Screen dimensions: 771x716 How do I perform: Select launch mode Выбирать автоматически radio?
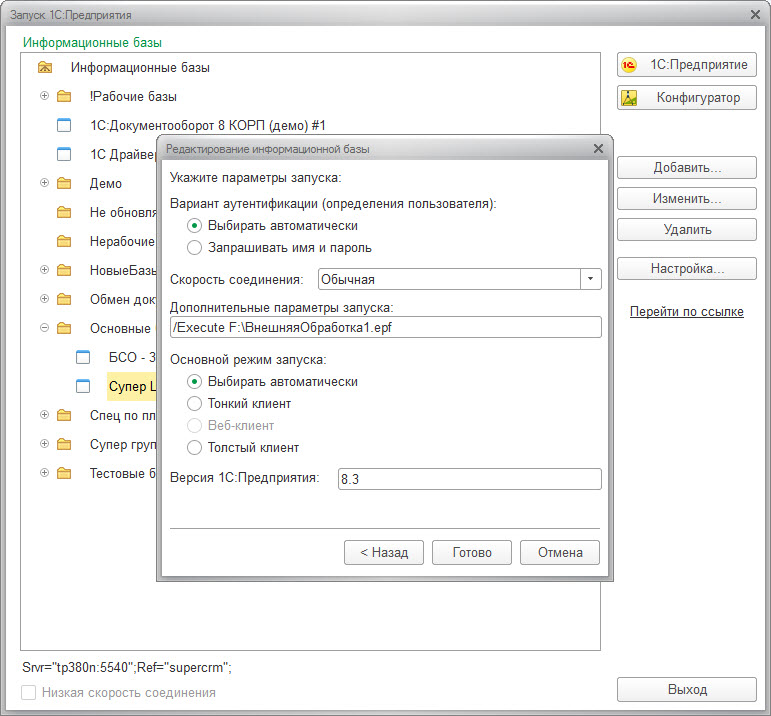(x=194, y=382)
